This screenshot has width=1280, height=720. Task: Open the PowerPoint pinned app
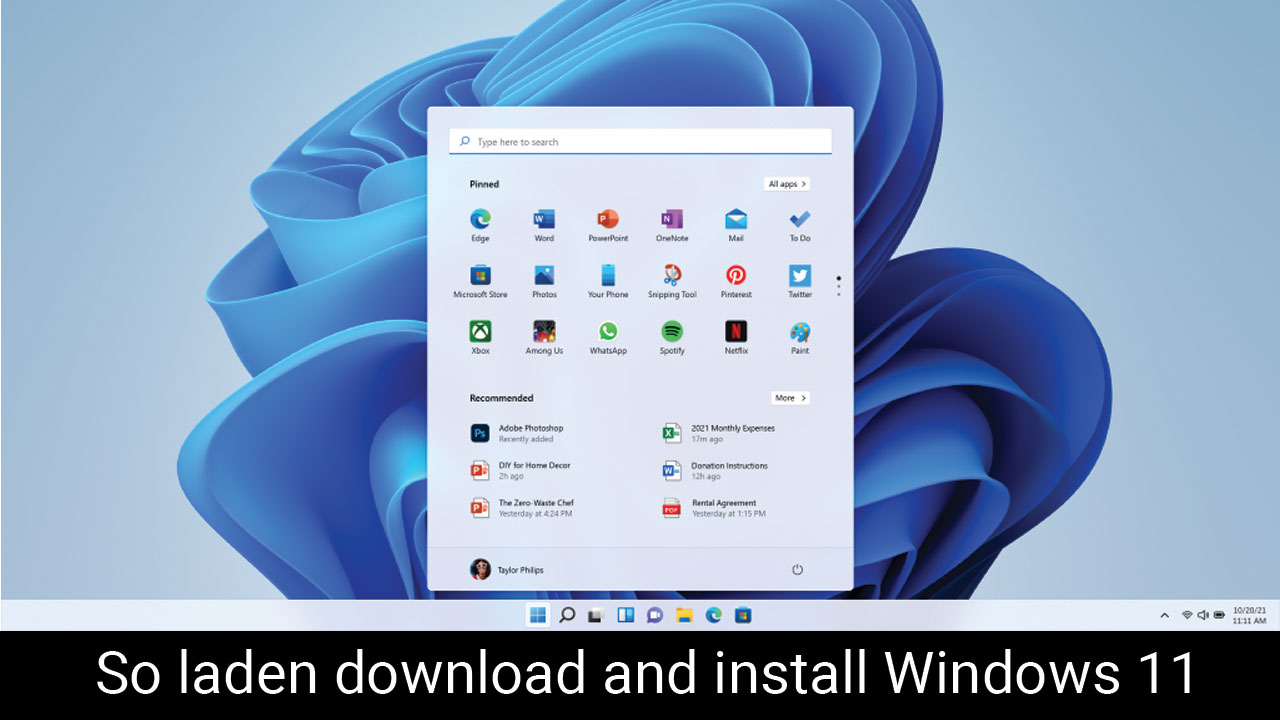[608, 225]
